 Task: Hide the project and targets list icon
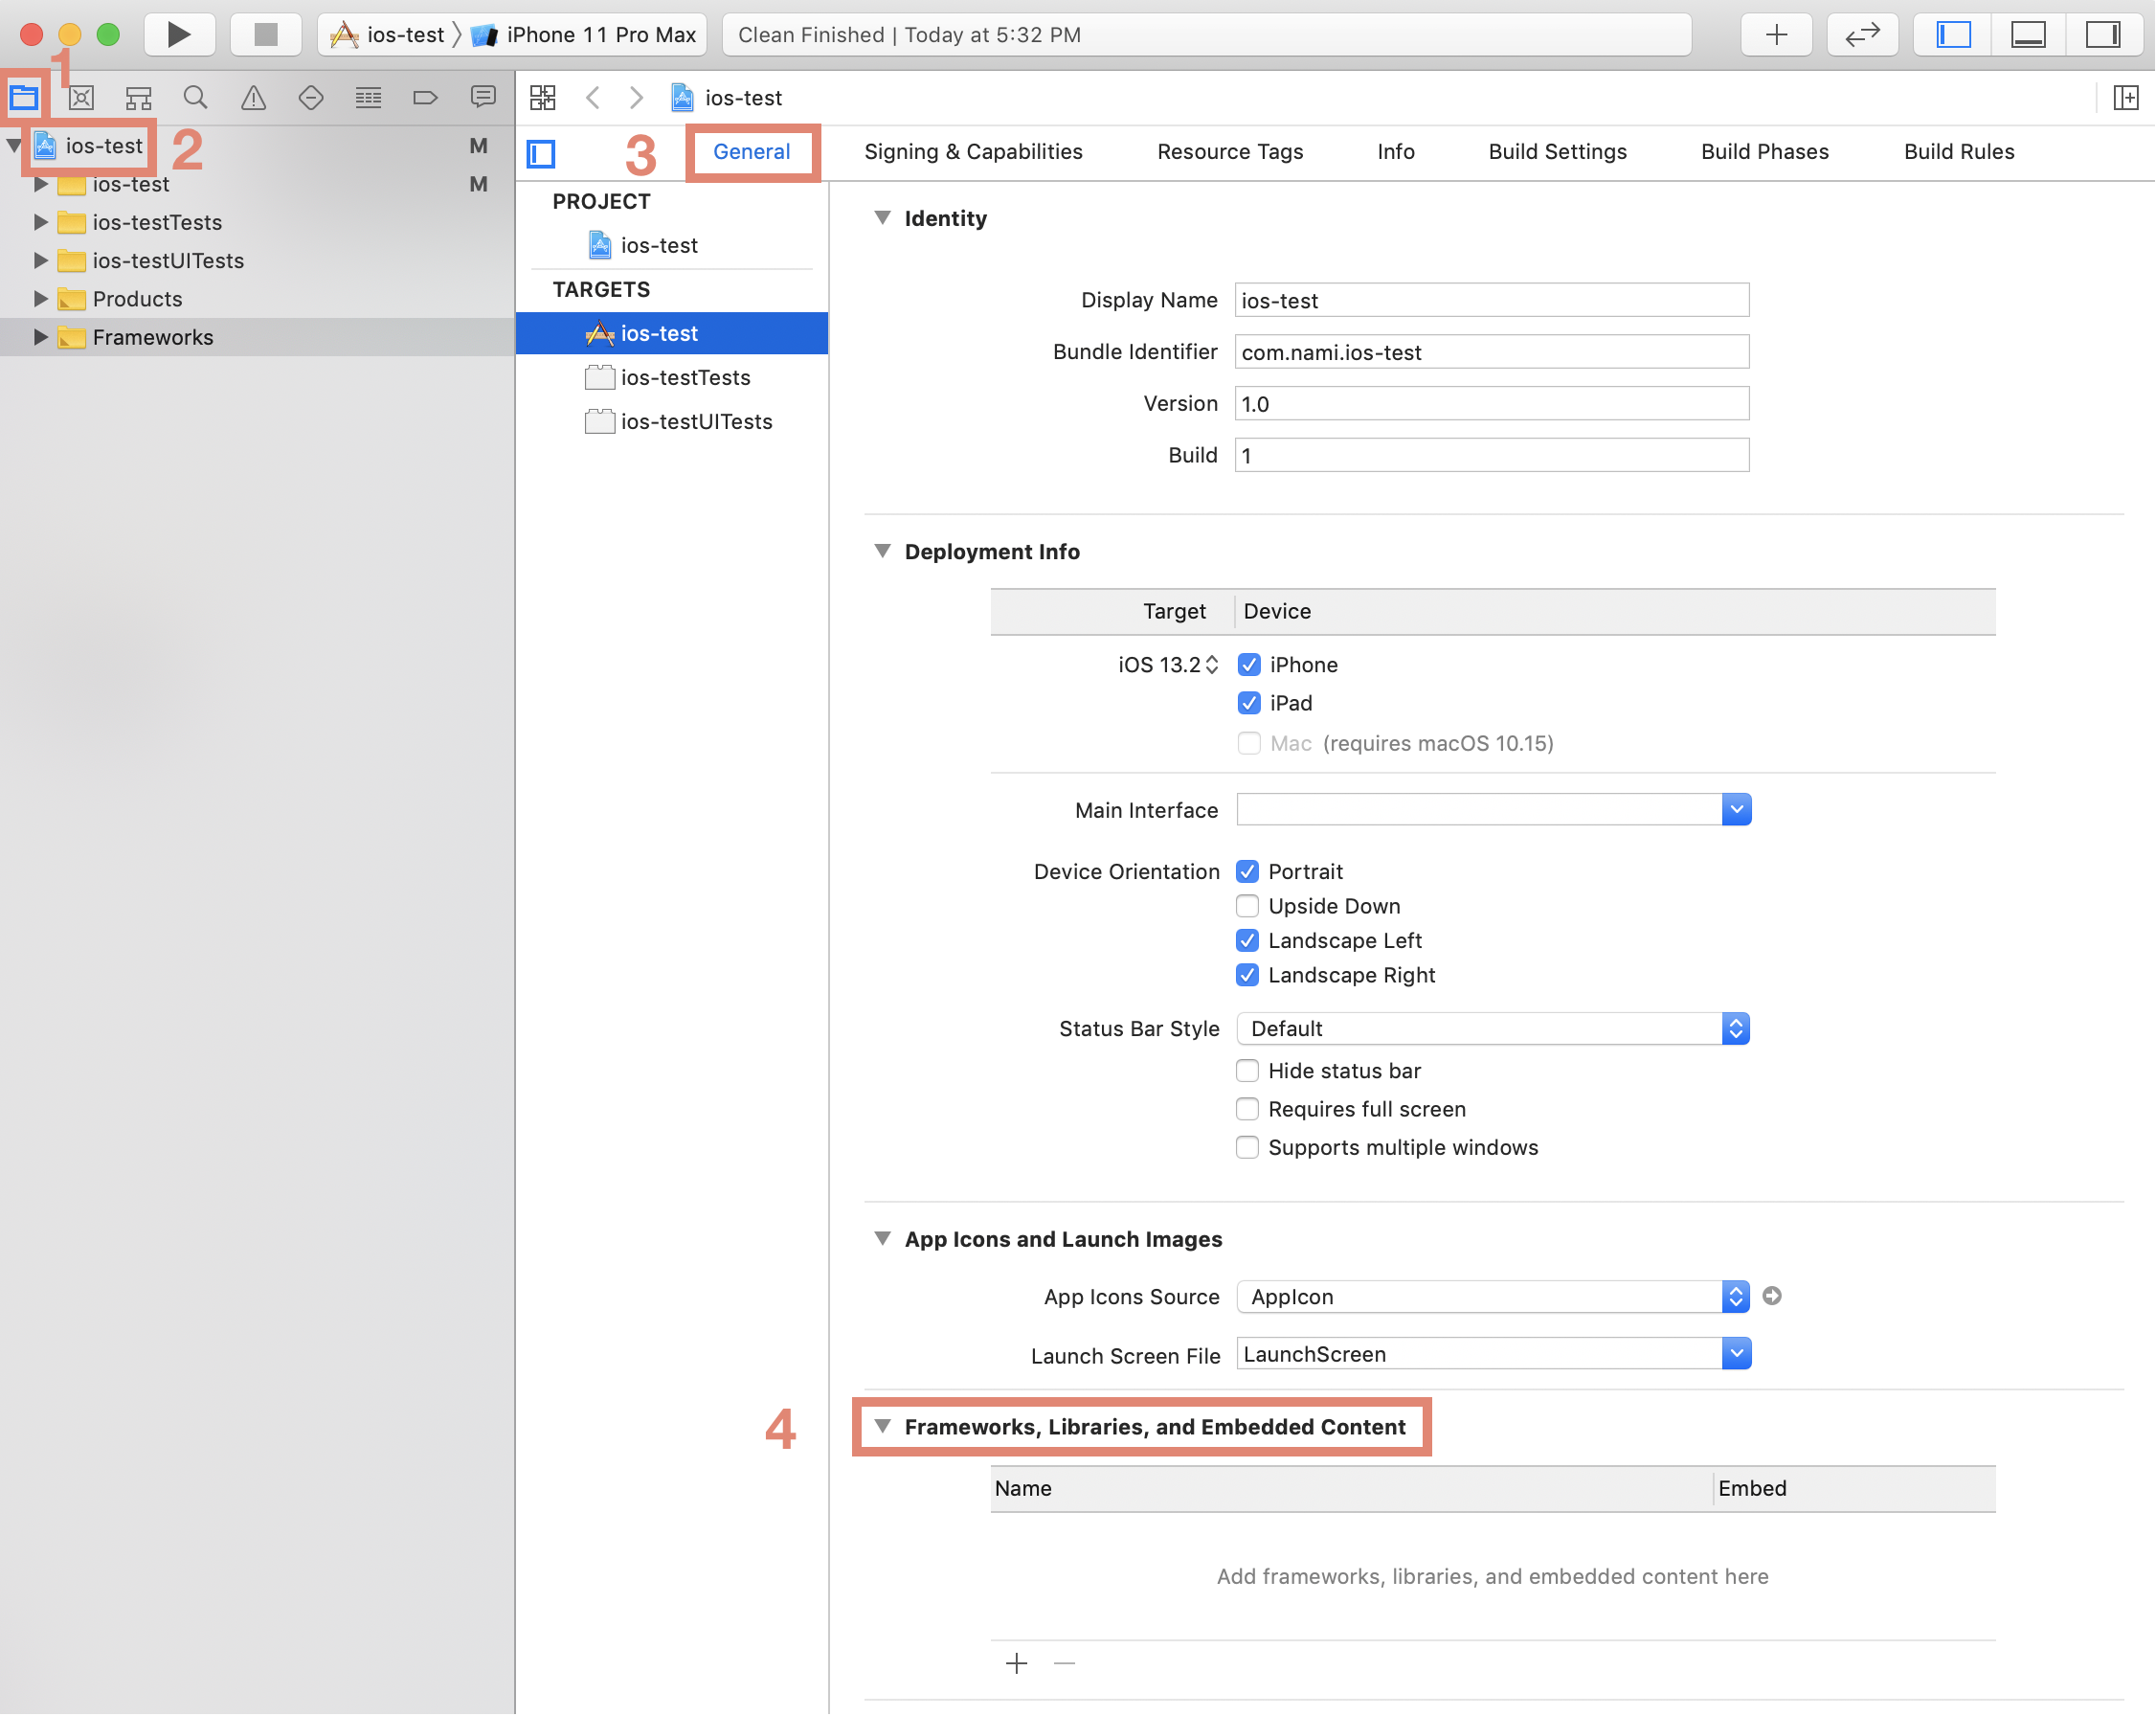coord(541,153)
